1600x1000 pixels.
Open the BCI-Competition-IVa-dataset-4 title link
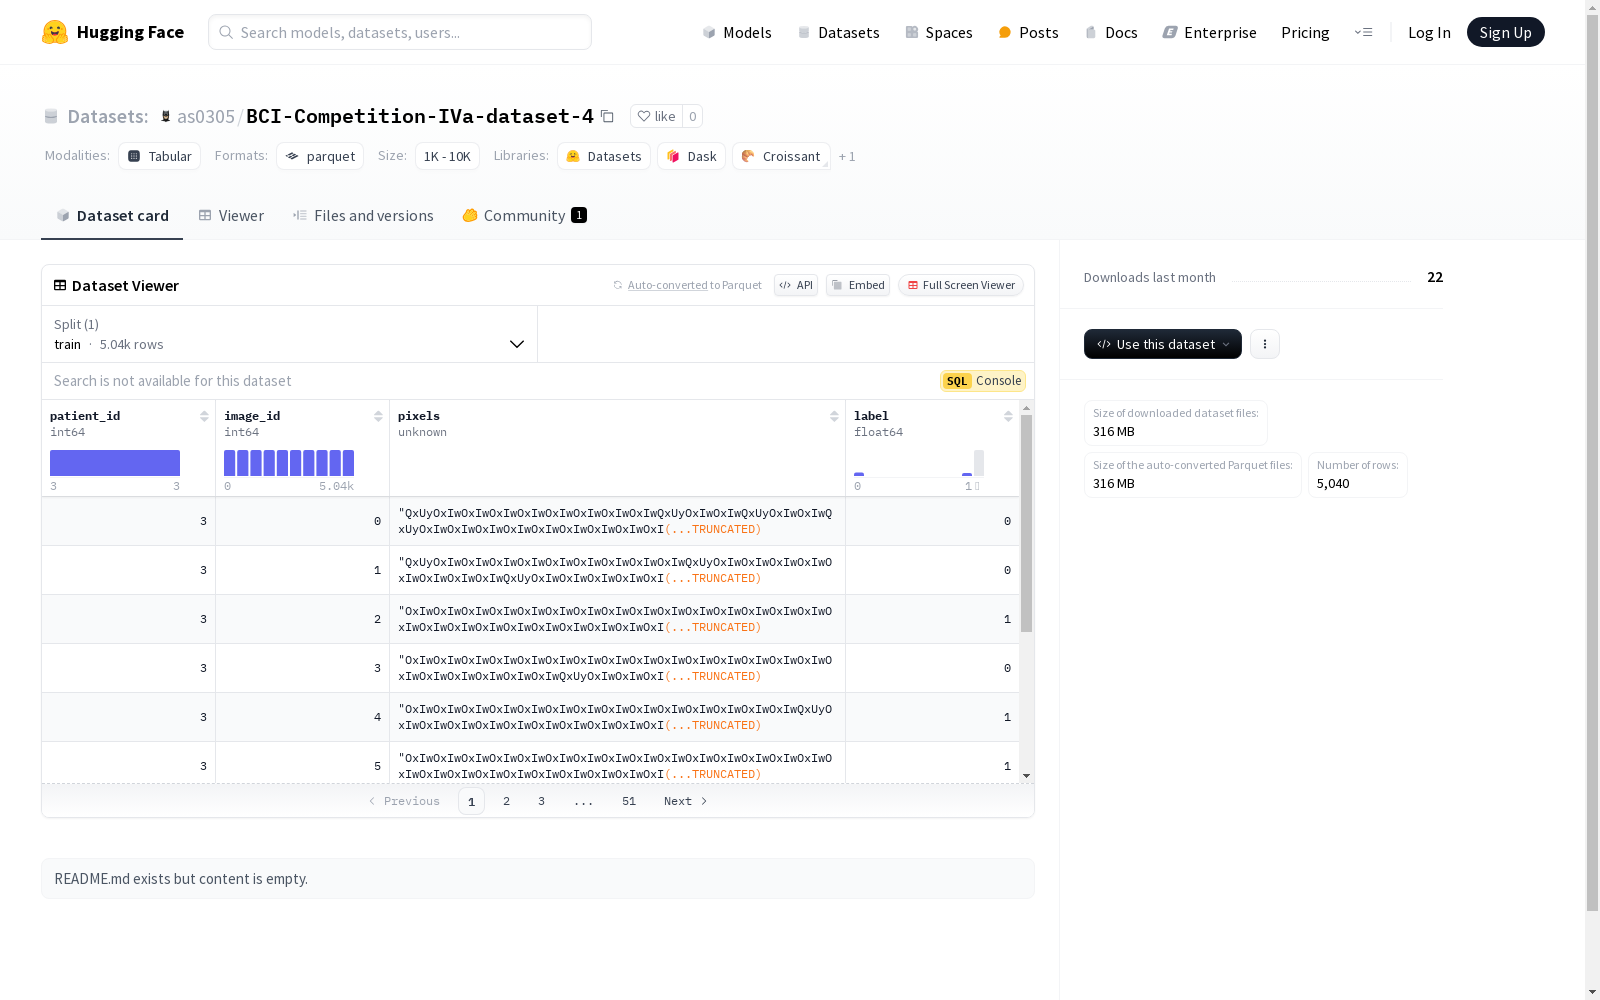pos(420,116)
